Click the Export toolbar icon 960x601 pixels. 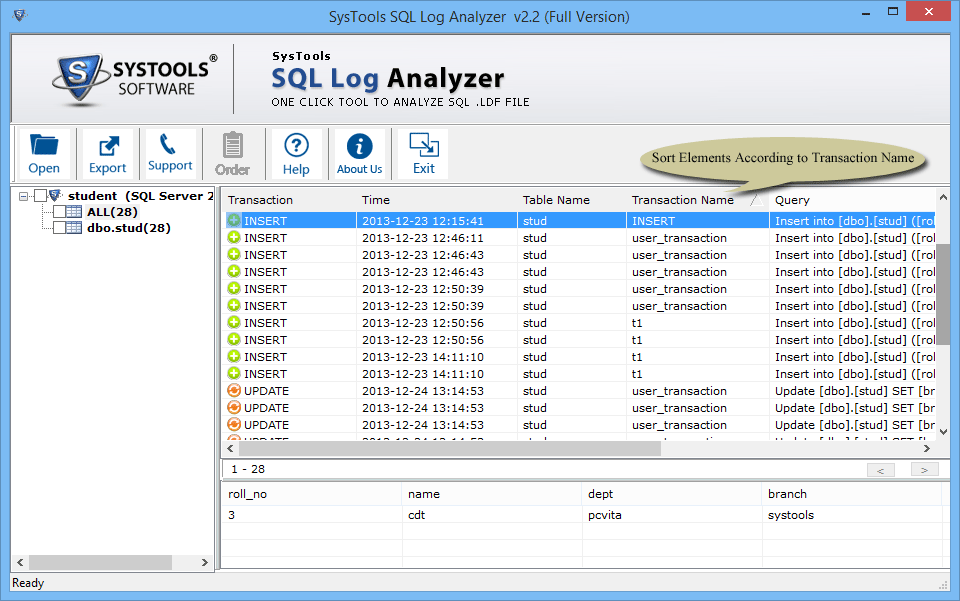(108, 154)
